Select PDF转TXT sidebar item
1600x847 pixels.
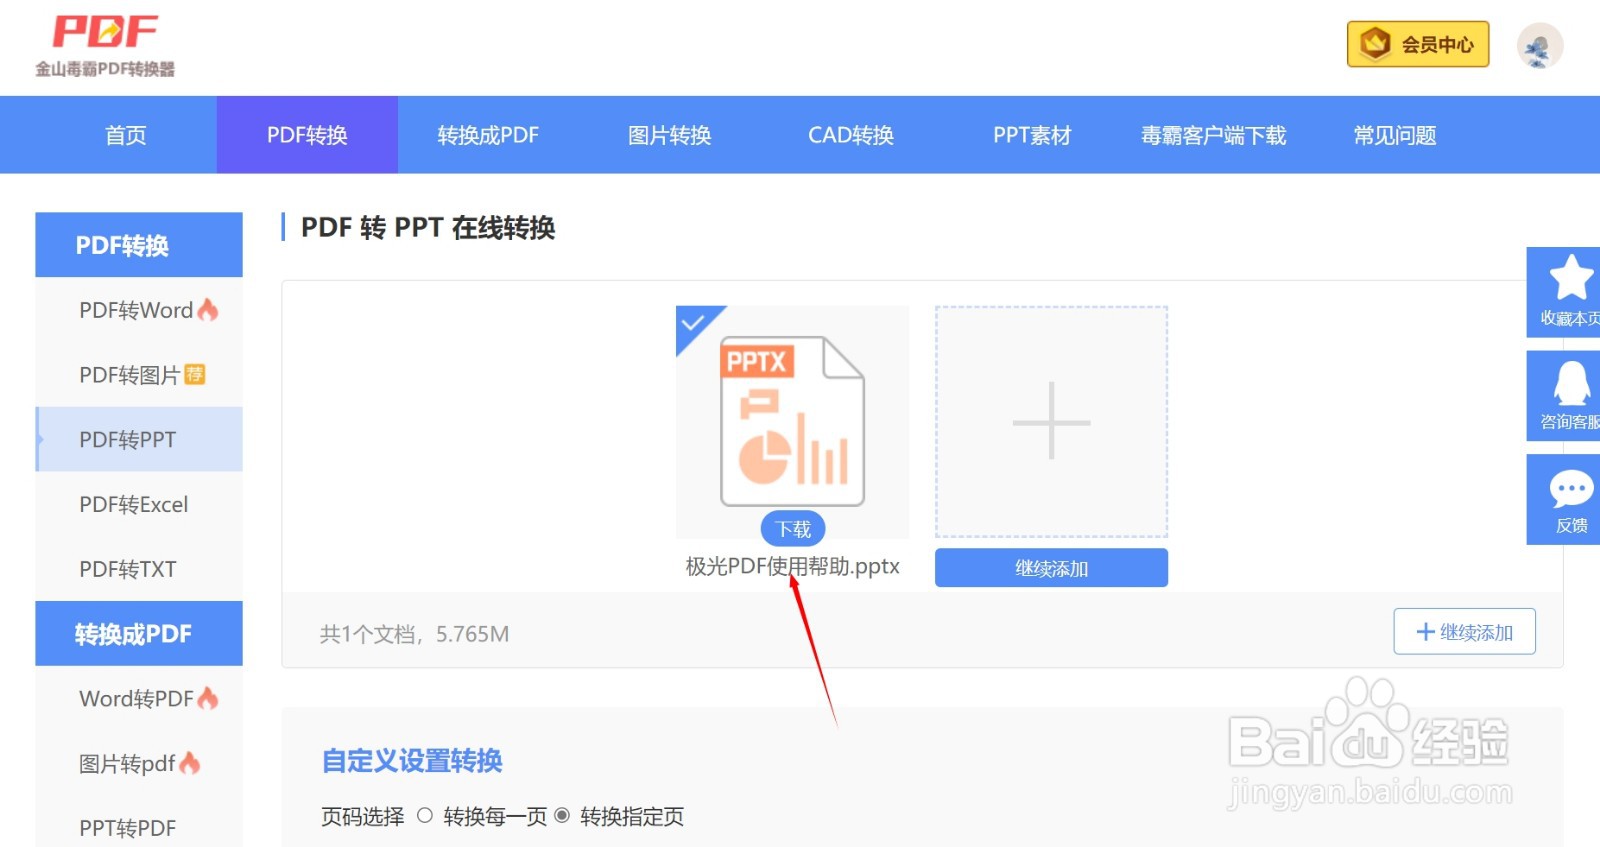click(x=139, y=569)
